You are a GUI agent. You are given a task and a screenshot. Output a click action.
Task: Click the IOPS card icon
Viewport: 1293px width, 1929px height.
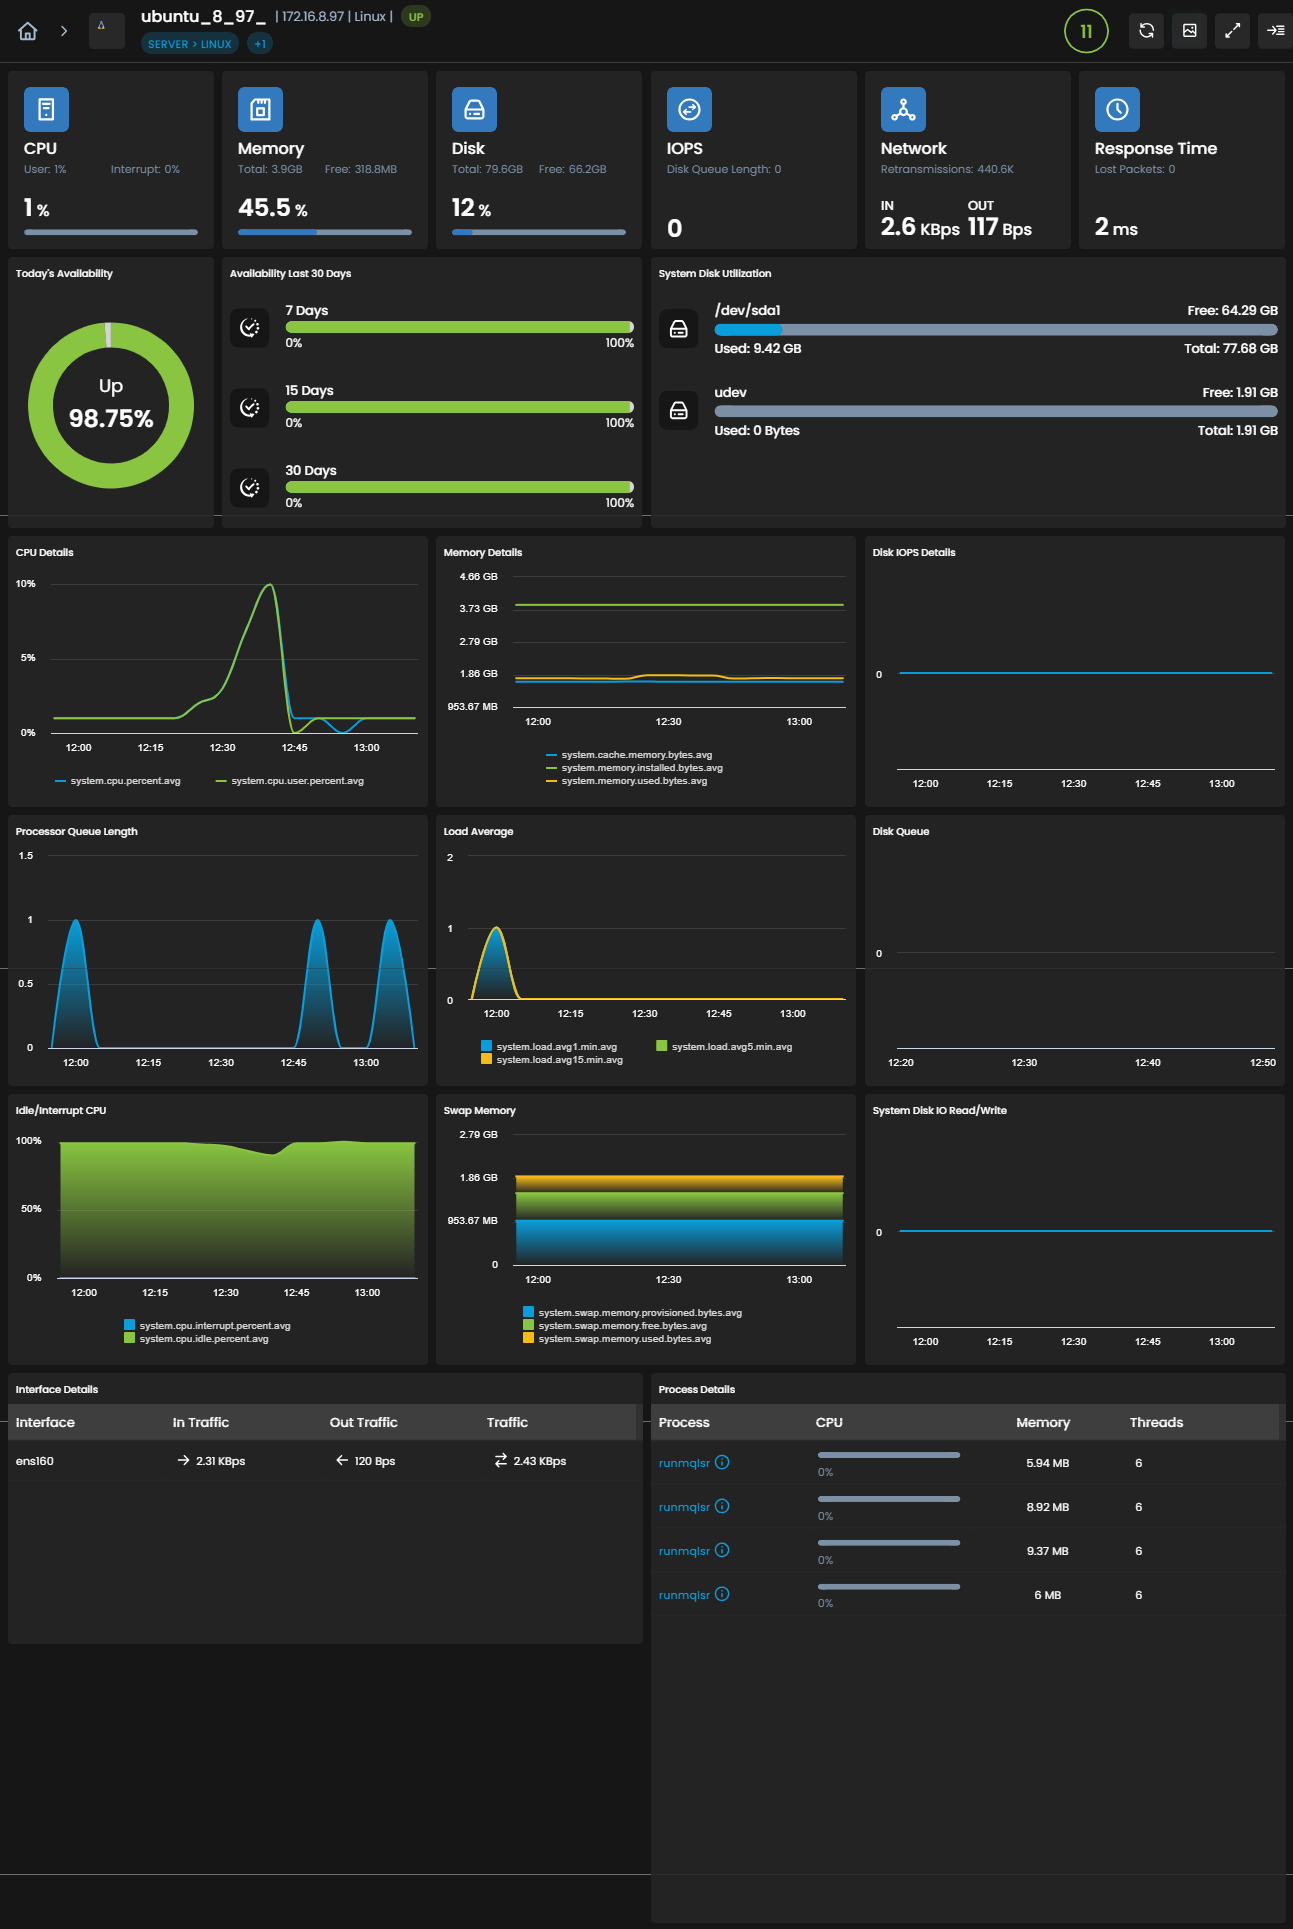click(x=689, y=110)
